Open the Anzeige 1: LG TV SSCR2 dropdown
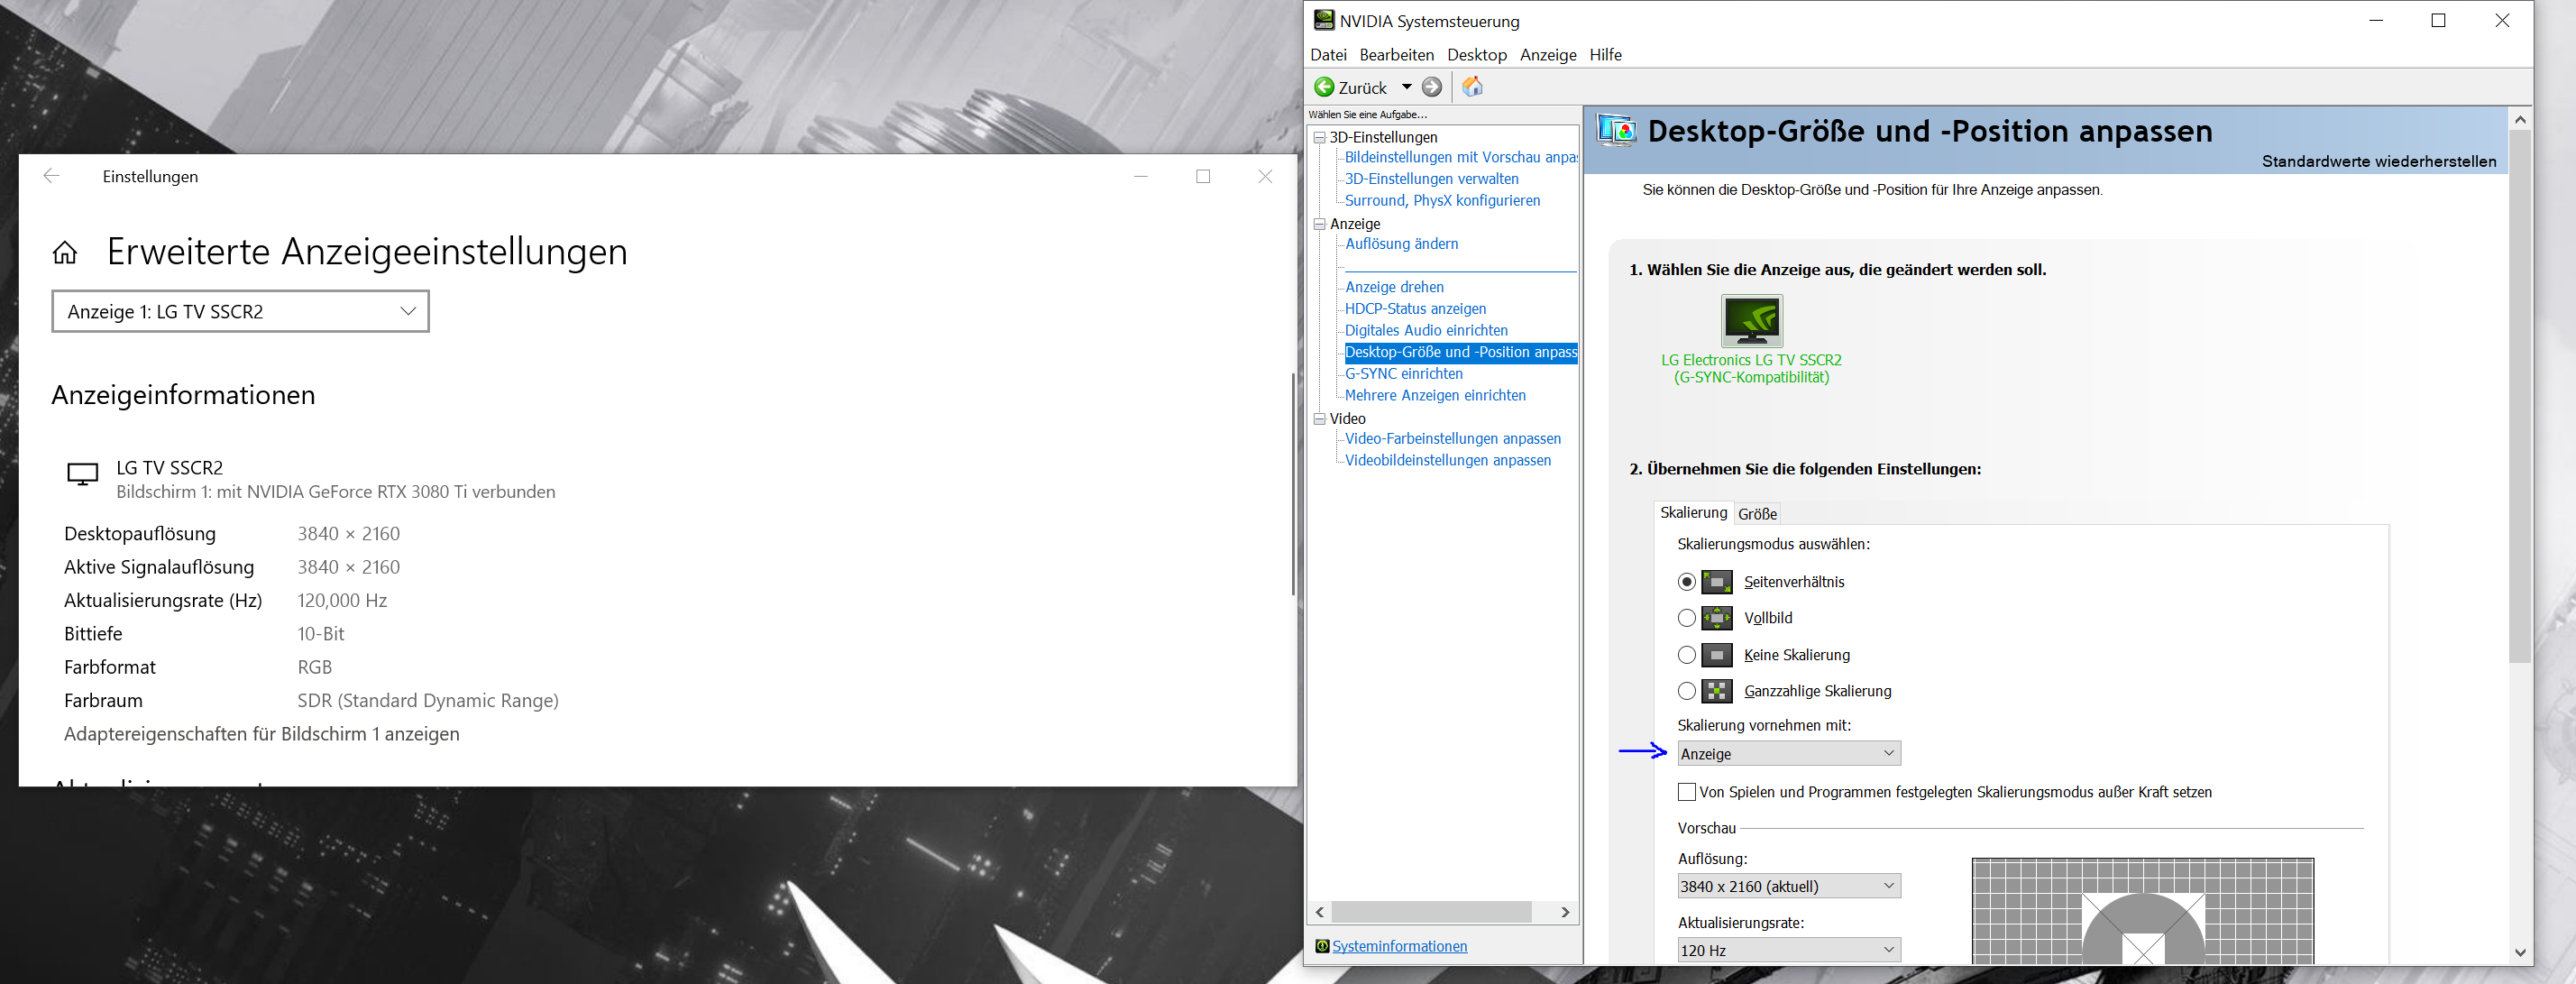 pyautogui.click(x=240, y=312)
